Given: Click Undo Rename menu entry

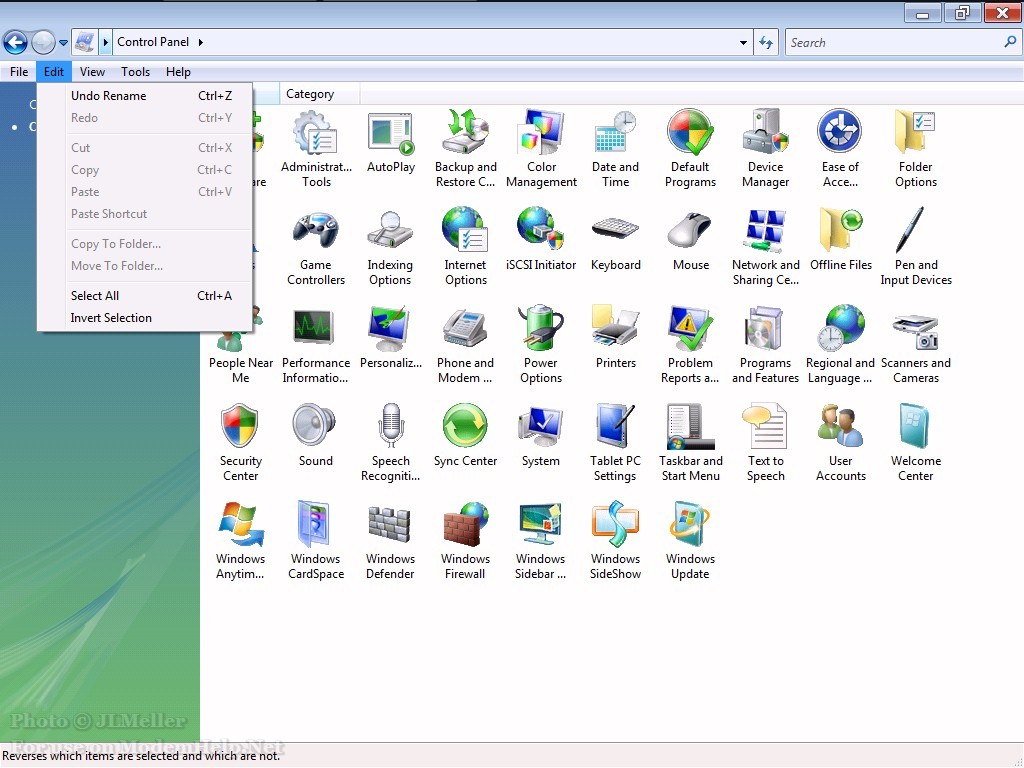Looking at the screenshot, I should tap(108, 96).
